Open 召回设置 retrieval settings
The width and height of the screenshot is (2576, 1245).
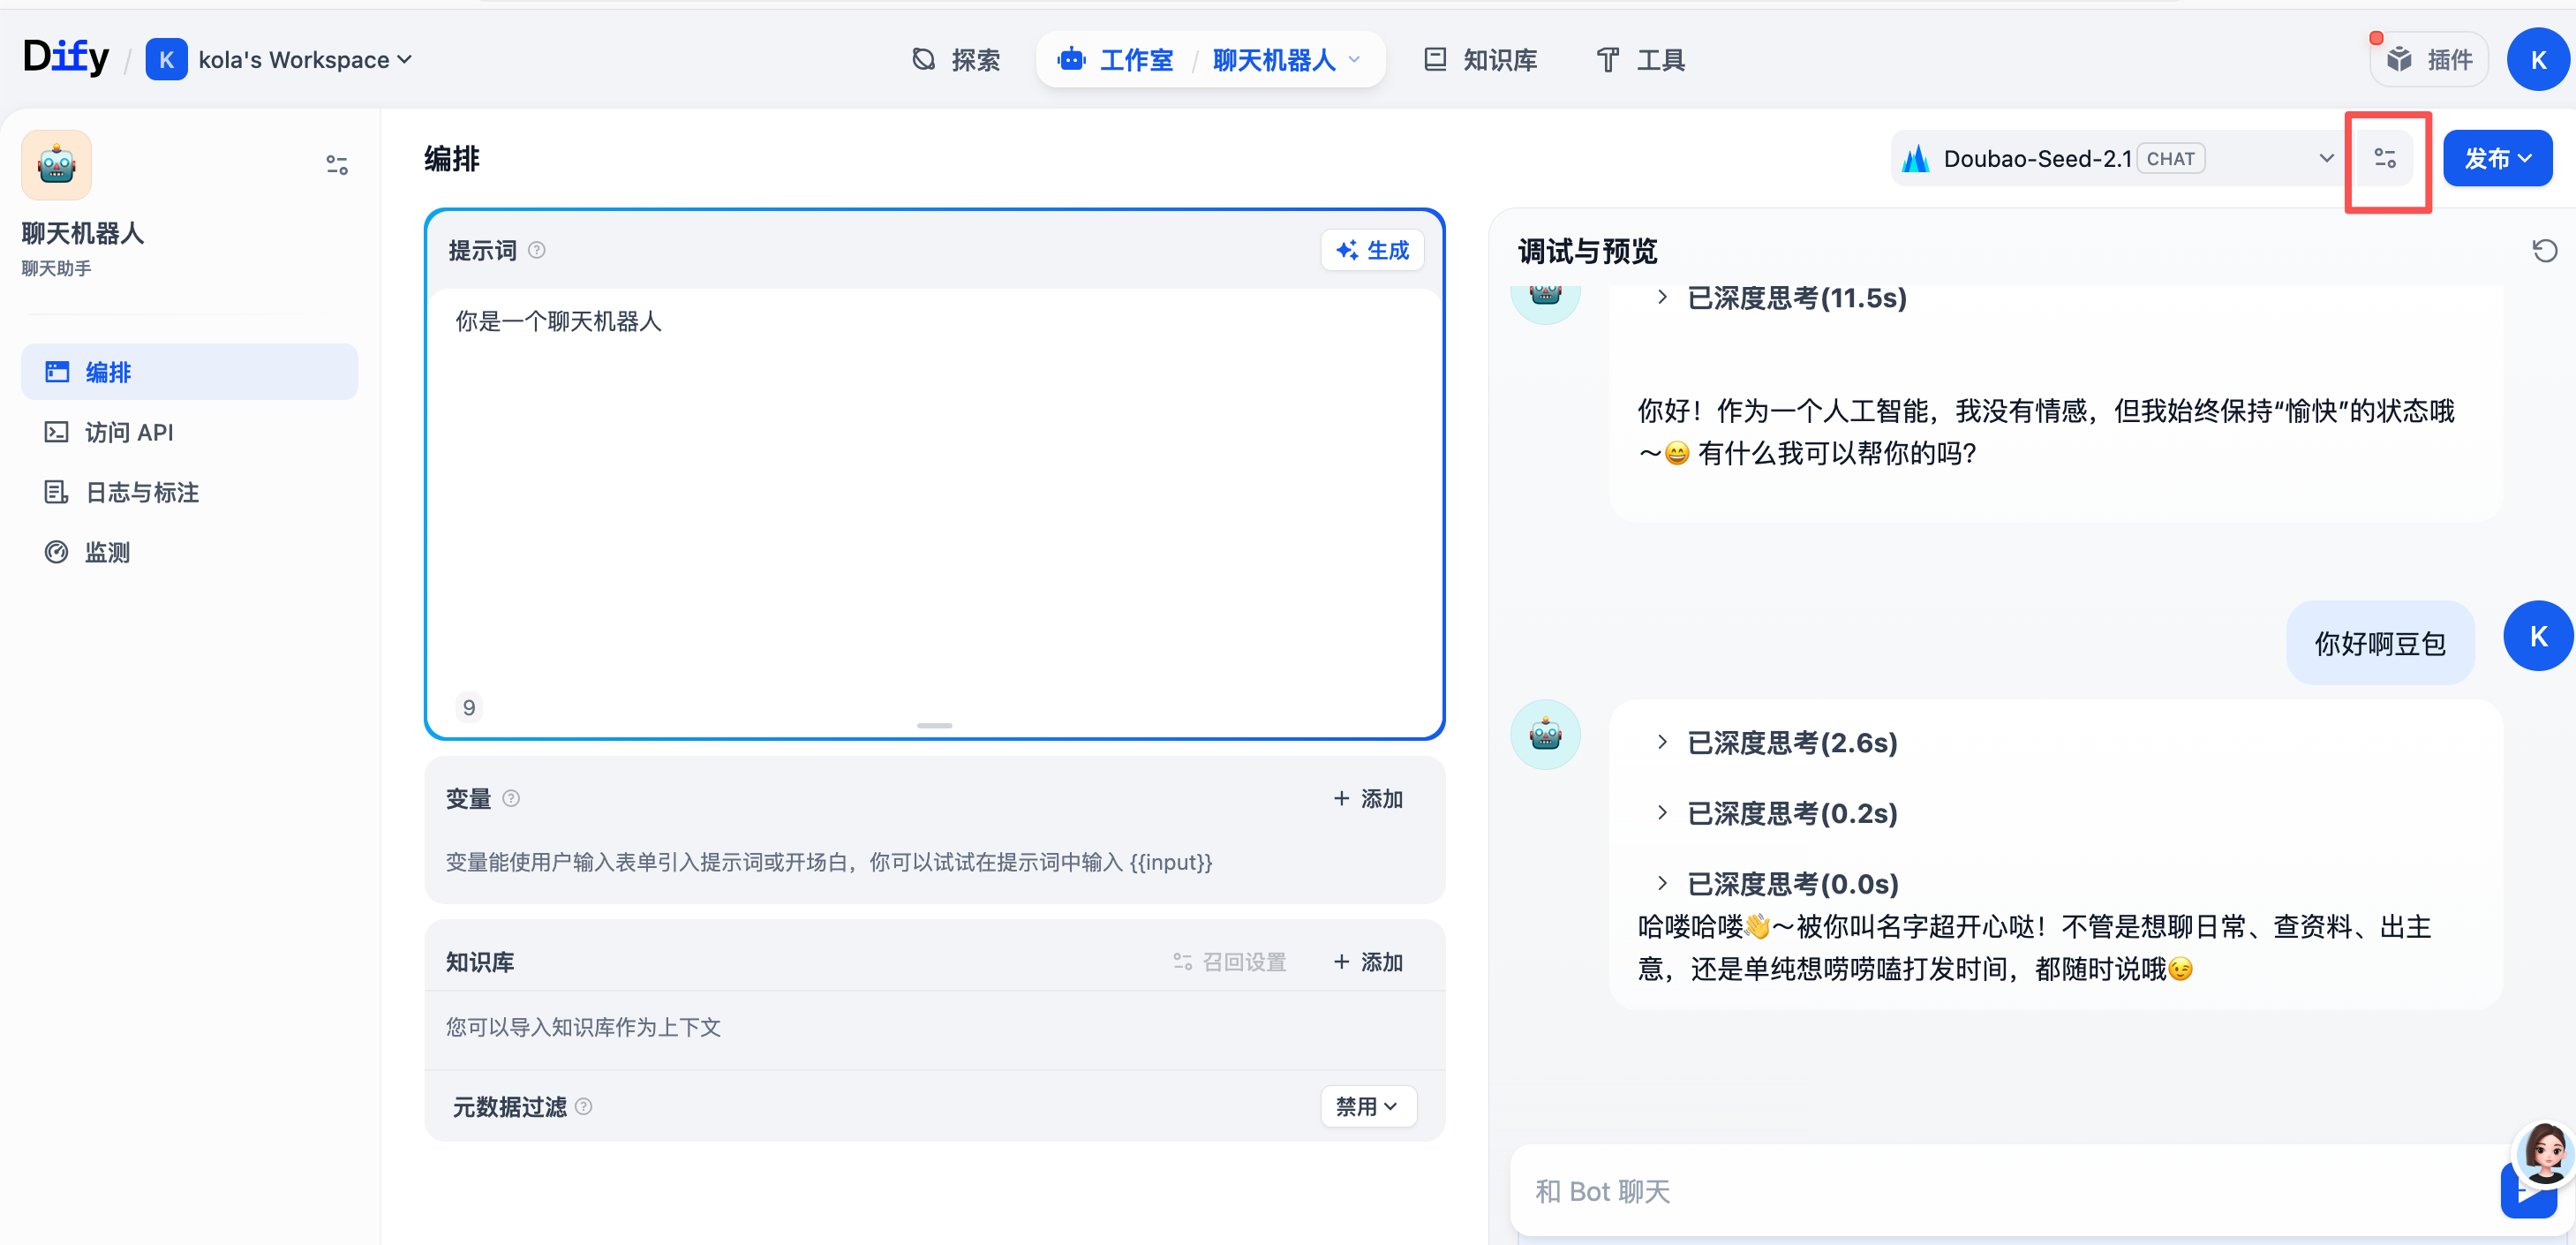(1229, 961)
